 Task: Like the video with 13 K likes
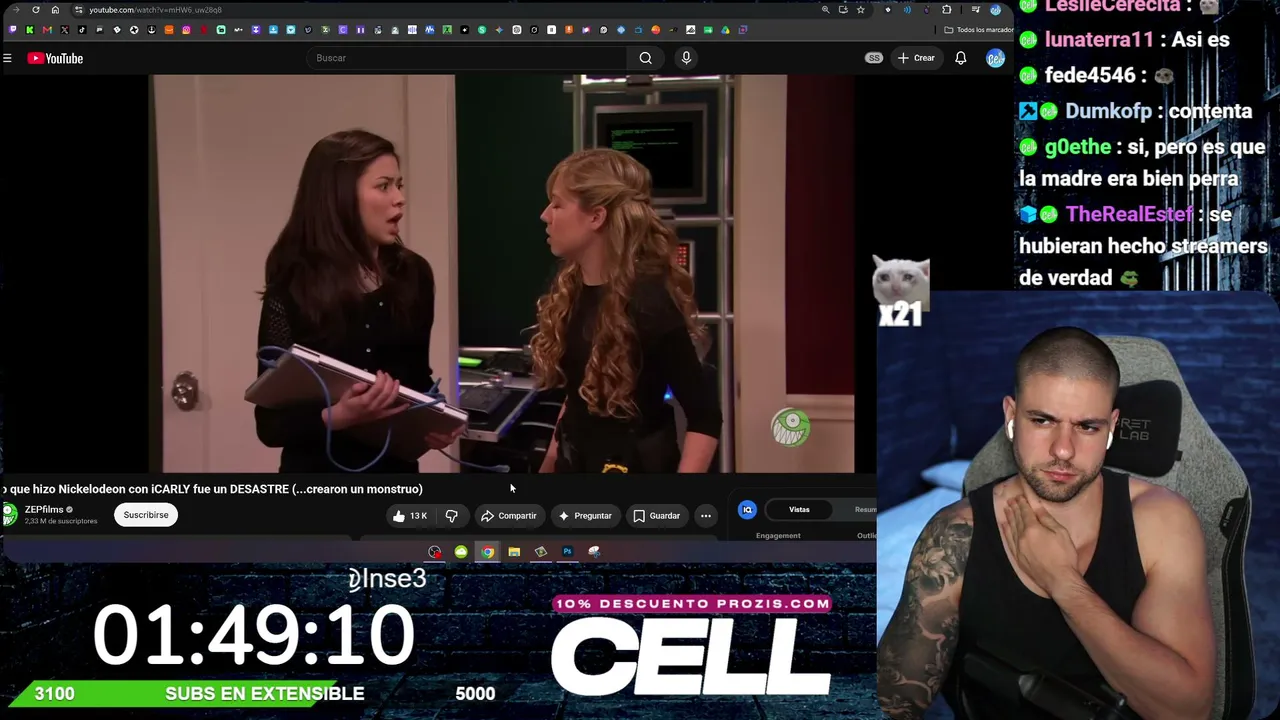click(x=410, y=516)
